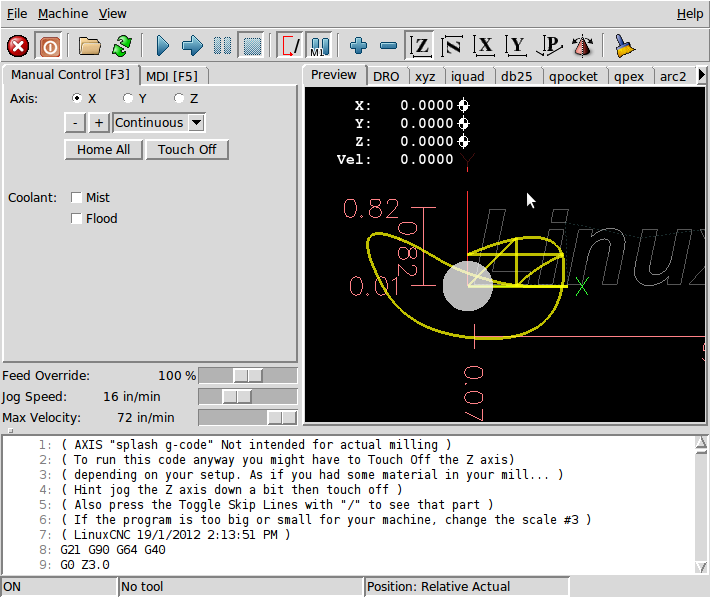710x597 pixels.
Task: Toggle the machine power button
Action: pos(48,46)
